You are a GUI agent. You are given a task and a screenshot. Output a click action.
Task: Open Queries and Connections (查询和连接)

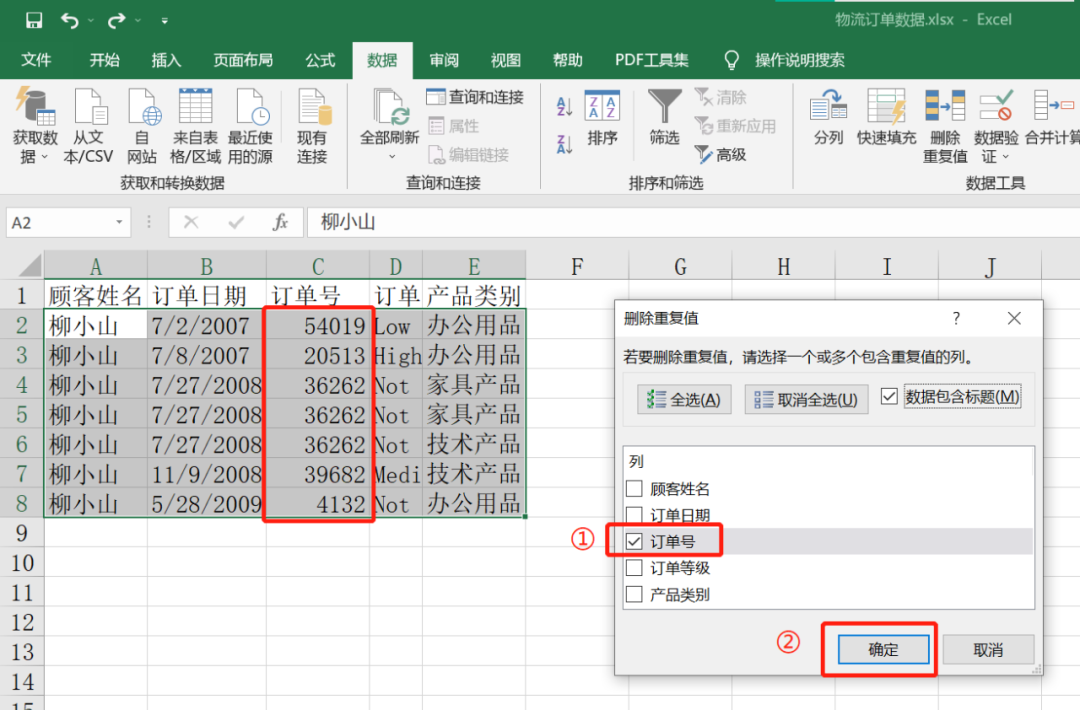[475, 97]
